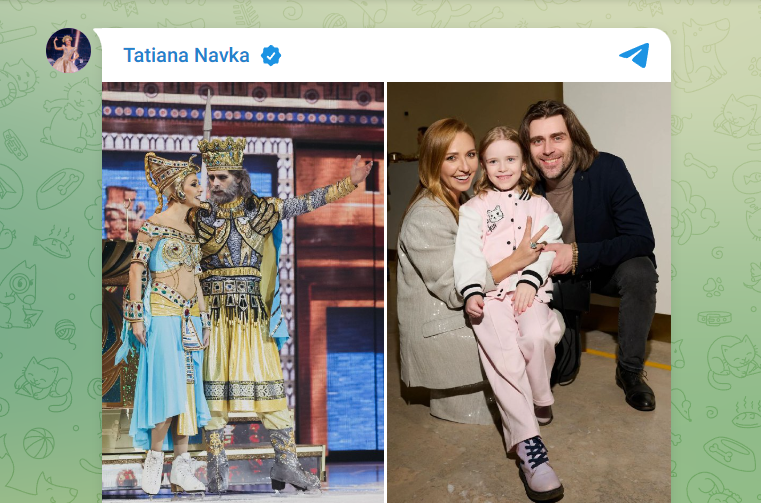Click the white message header bar
The height and width of the screenshot is (503, 761).
(x=386, y=55)
